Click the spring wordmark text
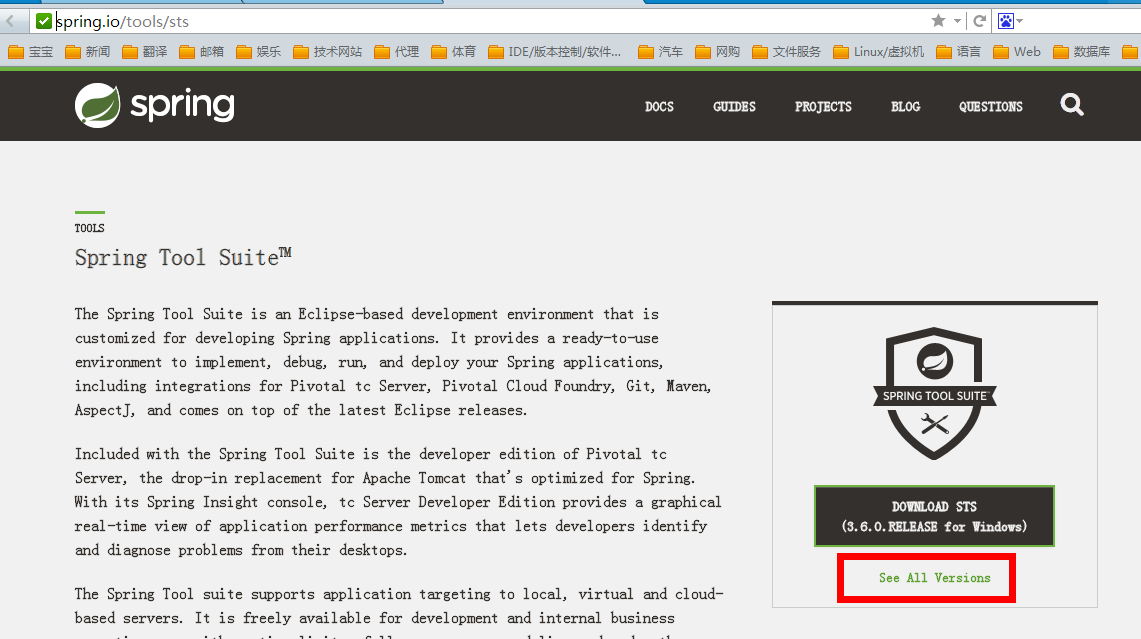Screen dimensions: 1141x639 183,106
